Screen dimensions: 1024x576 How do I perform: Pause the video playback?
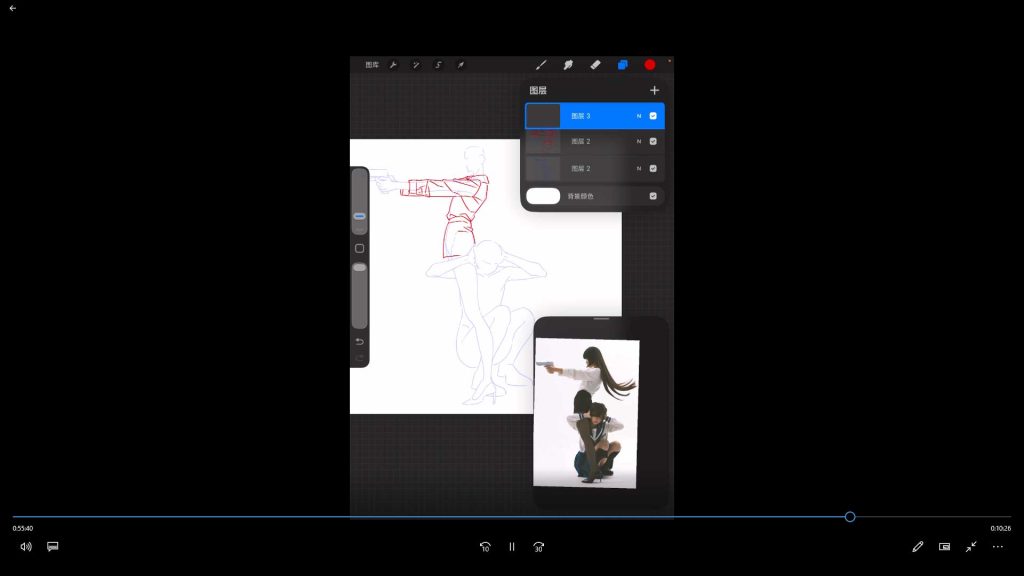coord(512,547)
